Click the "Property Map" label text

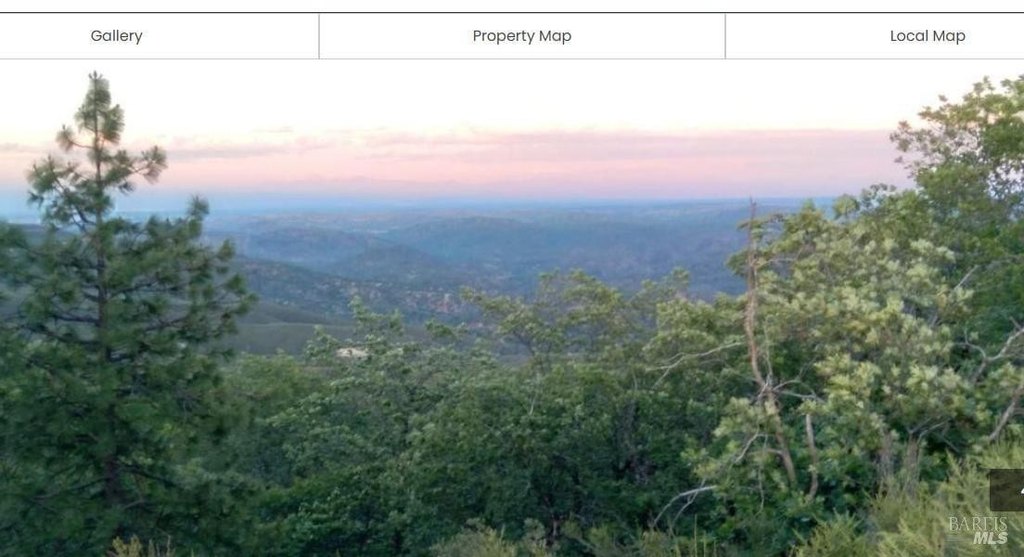tap(522, 36)
